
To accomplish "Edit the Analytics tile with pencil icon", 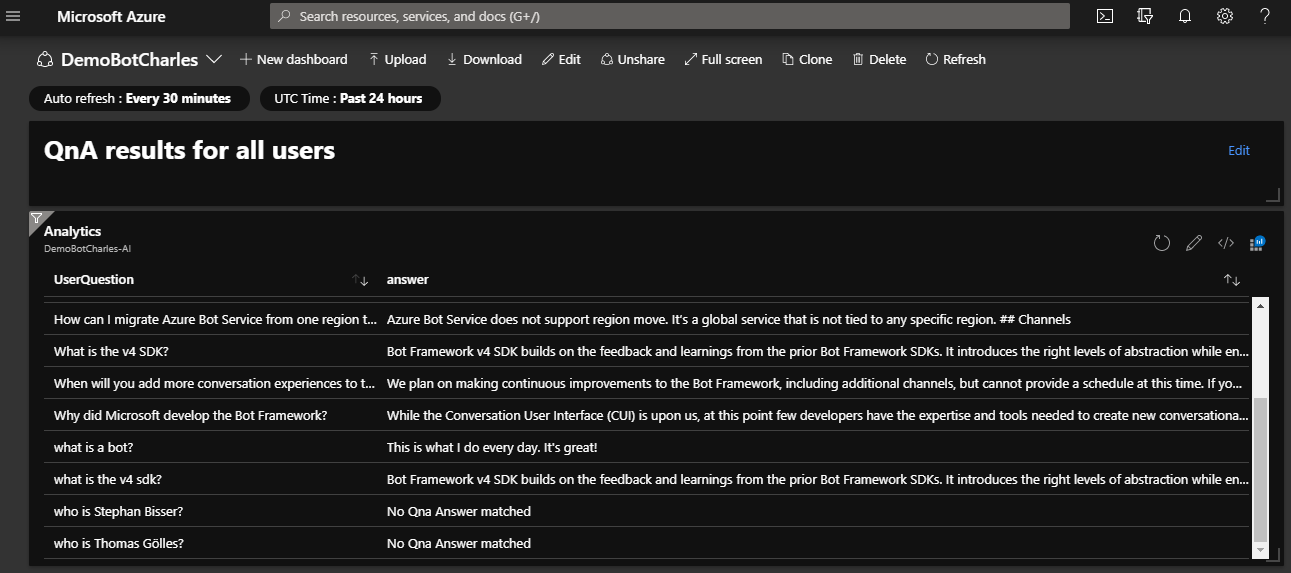I will [x=1194, y=243].
